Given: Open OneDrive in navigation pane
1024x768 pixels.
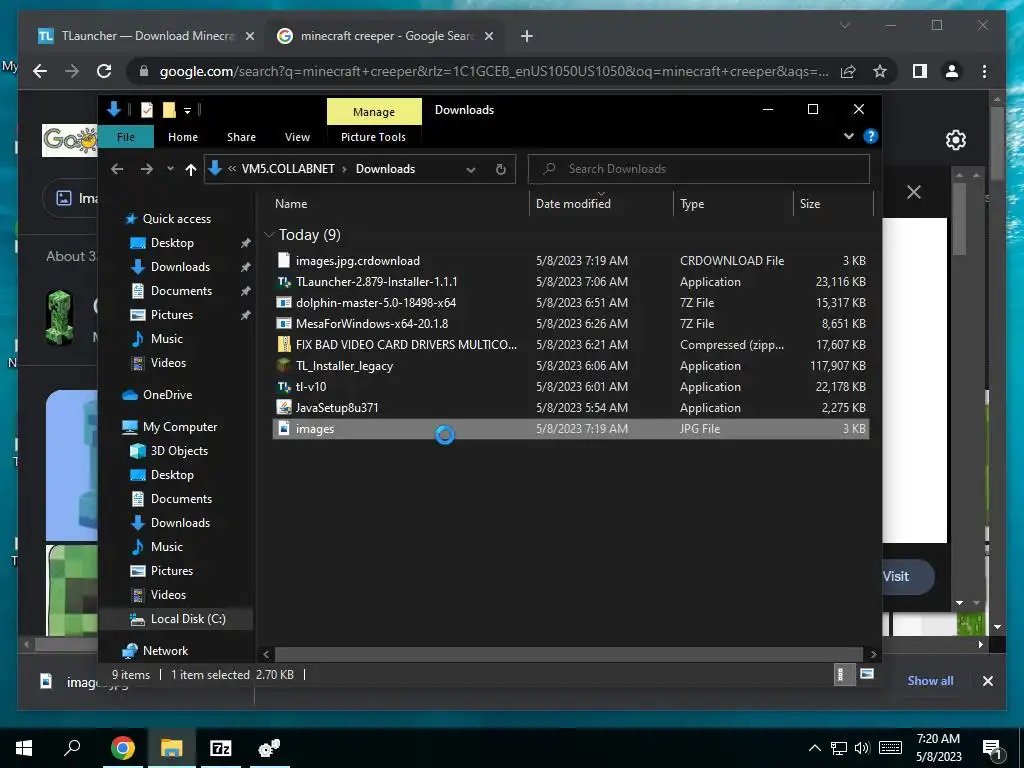Looking at the screenshot, I should [x=167, y=394].
